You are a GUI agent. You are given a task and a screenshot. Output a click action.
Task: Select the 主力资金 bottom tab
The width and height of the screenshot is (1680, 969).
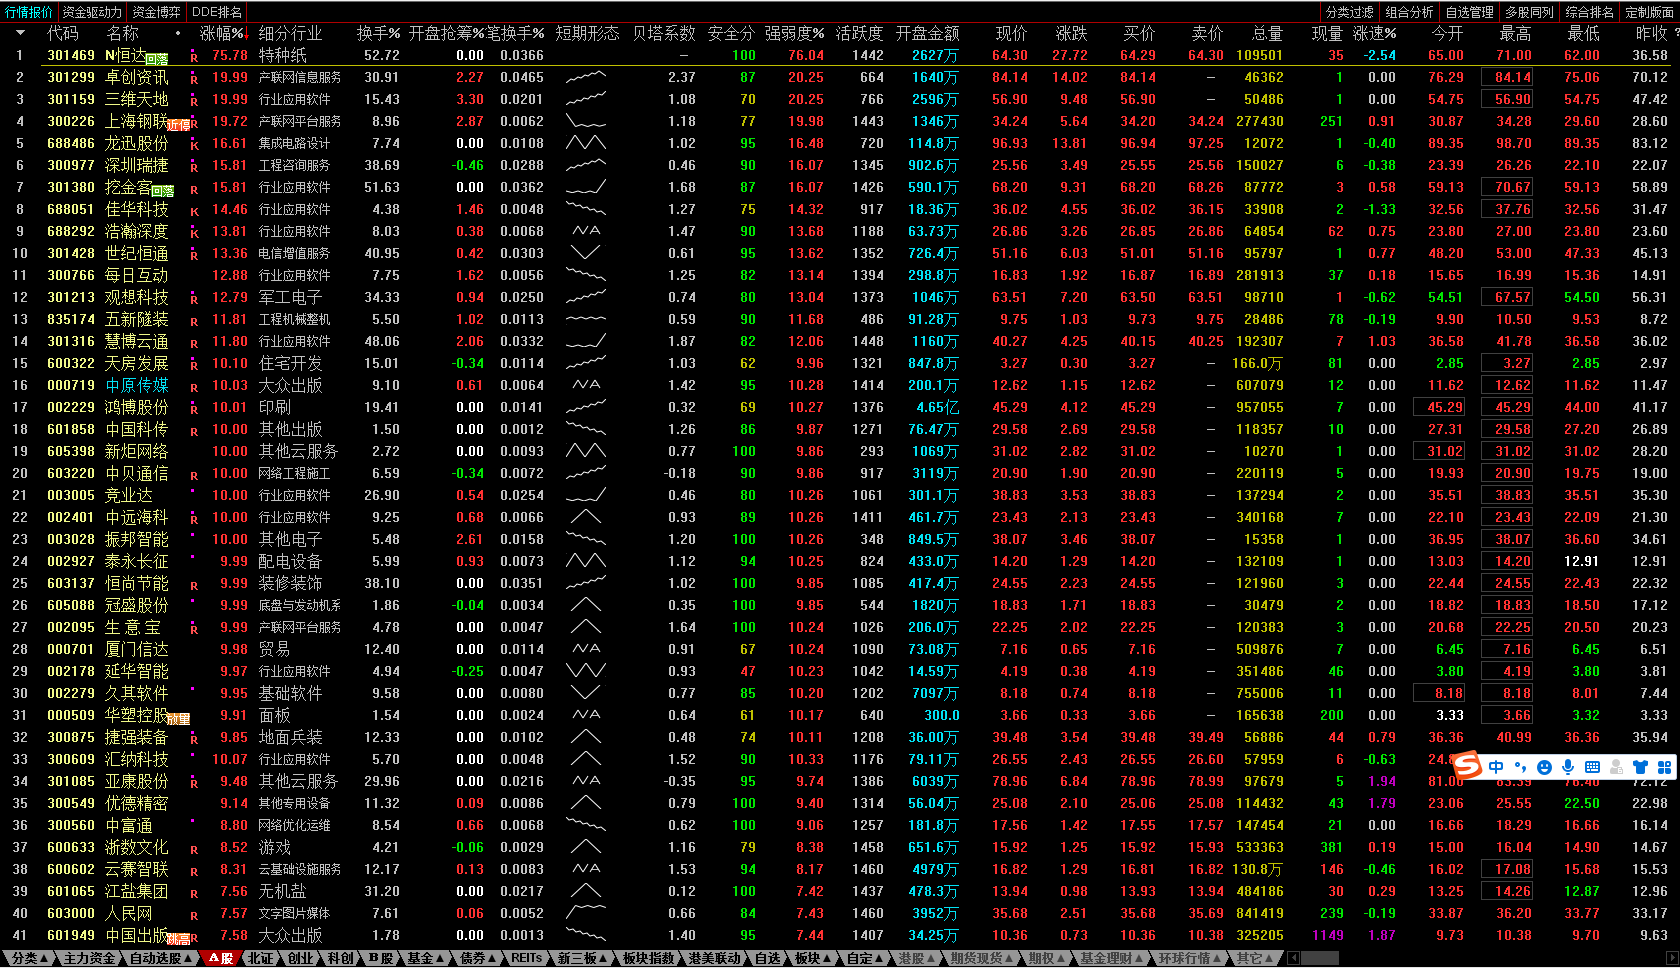[89, 958]
